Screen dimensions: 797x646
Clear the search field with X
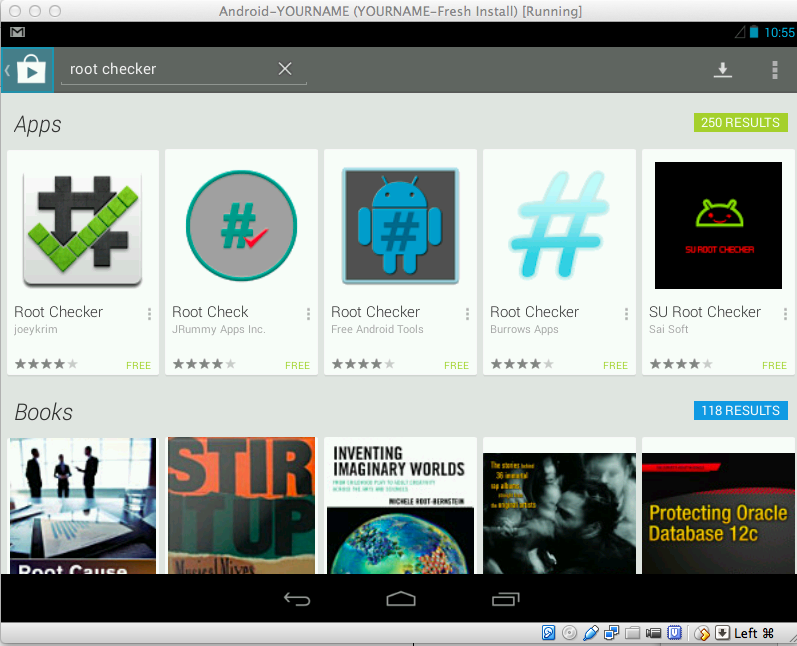[285, 69]
